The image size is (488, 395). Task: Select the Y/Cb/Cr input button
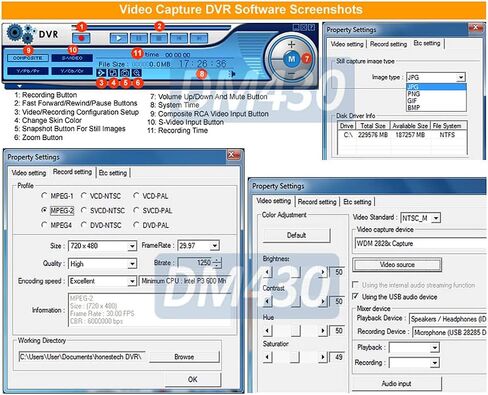point(72,71)
